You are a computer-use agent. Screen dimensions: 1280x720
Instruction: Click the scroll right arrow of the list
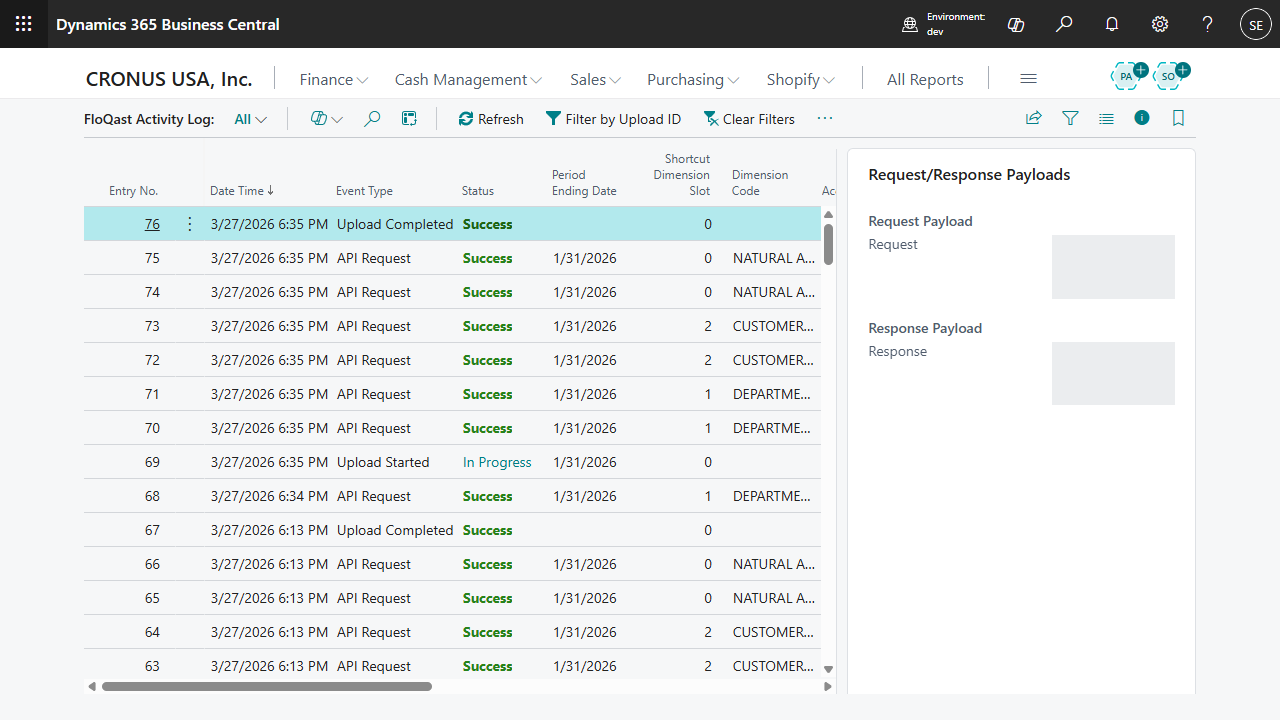pos(828,686)
